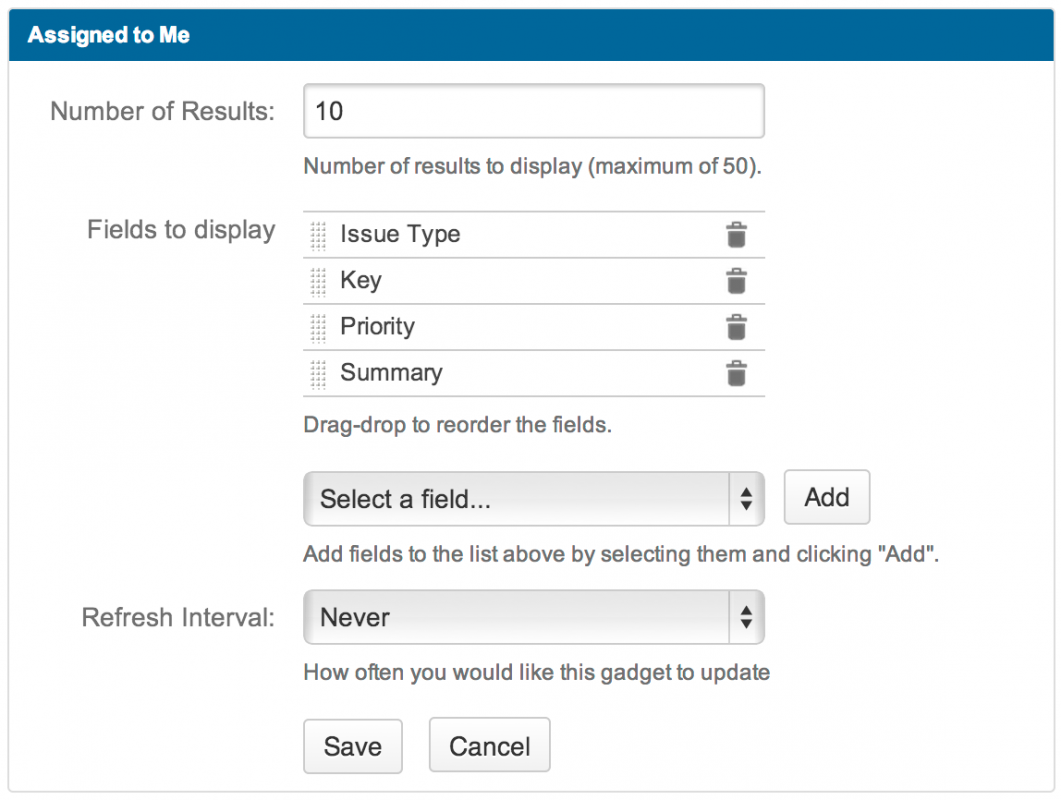Cancel the gadget settings
This screenshot has height=800, width=1061.
(489, 746)
